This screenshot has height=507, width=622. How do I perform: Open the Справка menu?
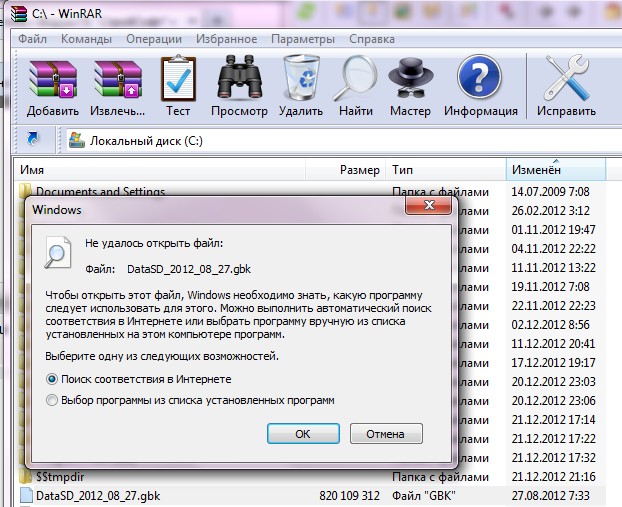pyautogui.click(x=372, y=39)
